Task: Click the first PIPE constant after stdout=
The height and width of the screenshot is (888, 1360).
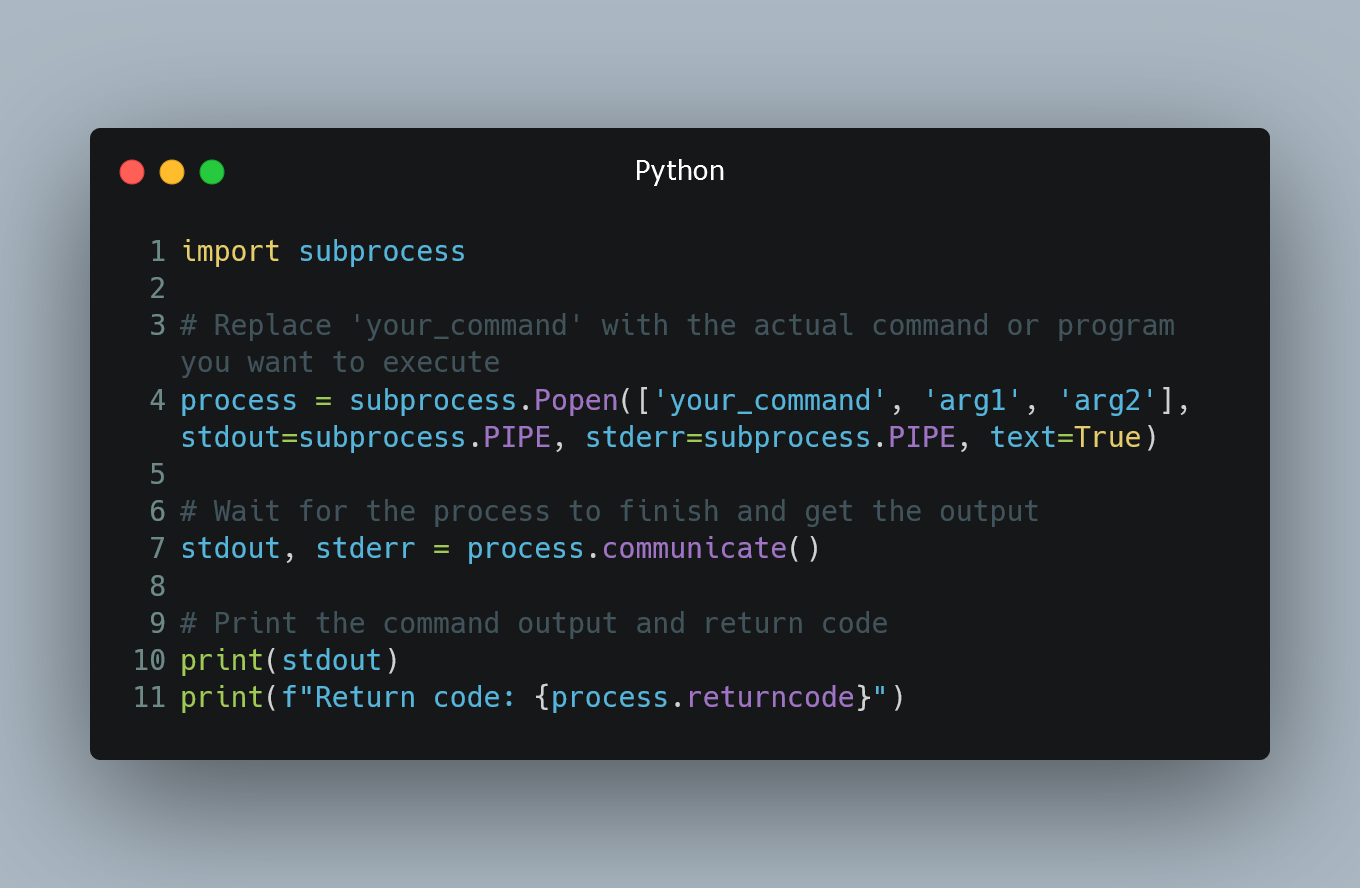Action: (517, 438)
